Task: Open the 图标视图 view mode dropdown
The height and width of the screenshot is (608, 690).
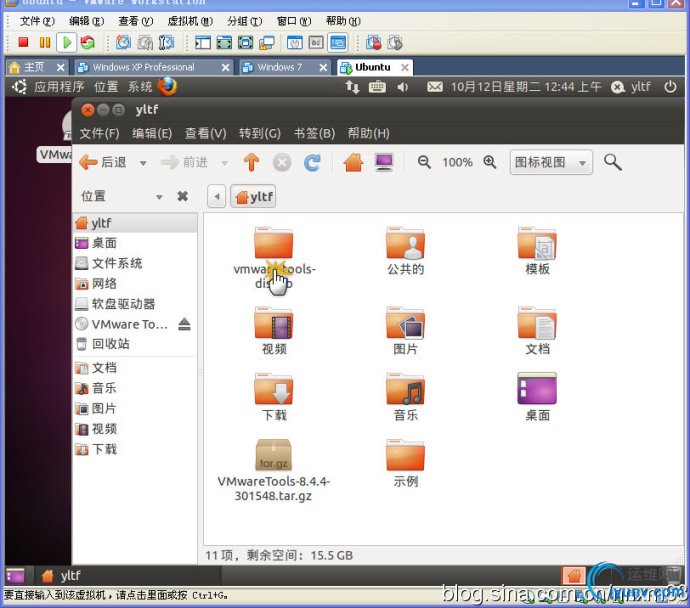Action: pos(551,162)
